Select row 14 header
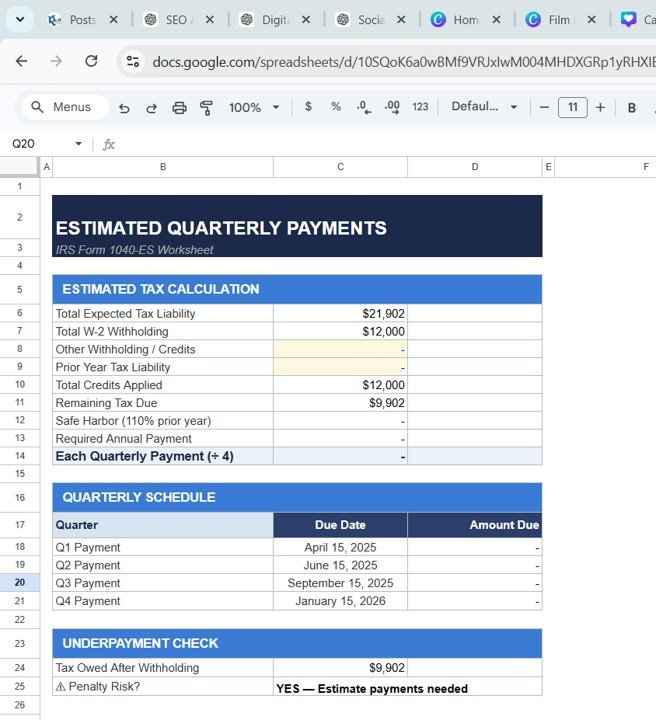The image size is (656, 720). coord(19,456)
